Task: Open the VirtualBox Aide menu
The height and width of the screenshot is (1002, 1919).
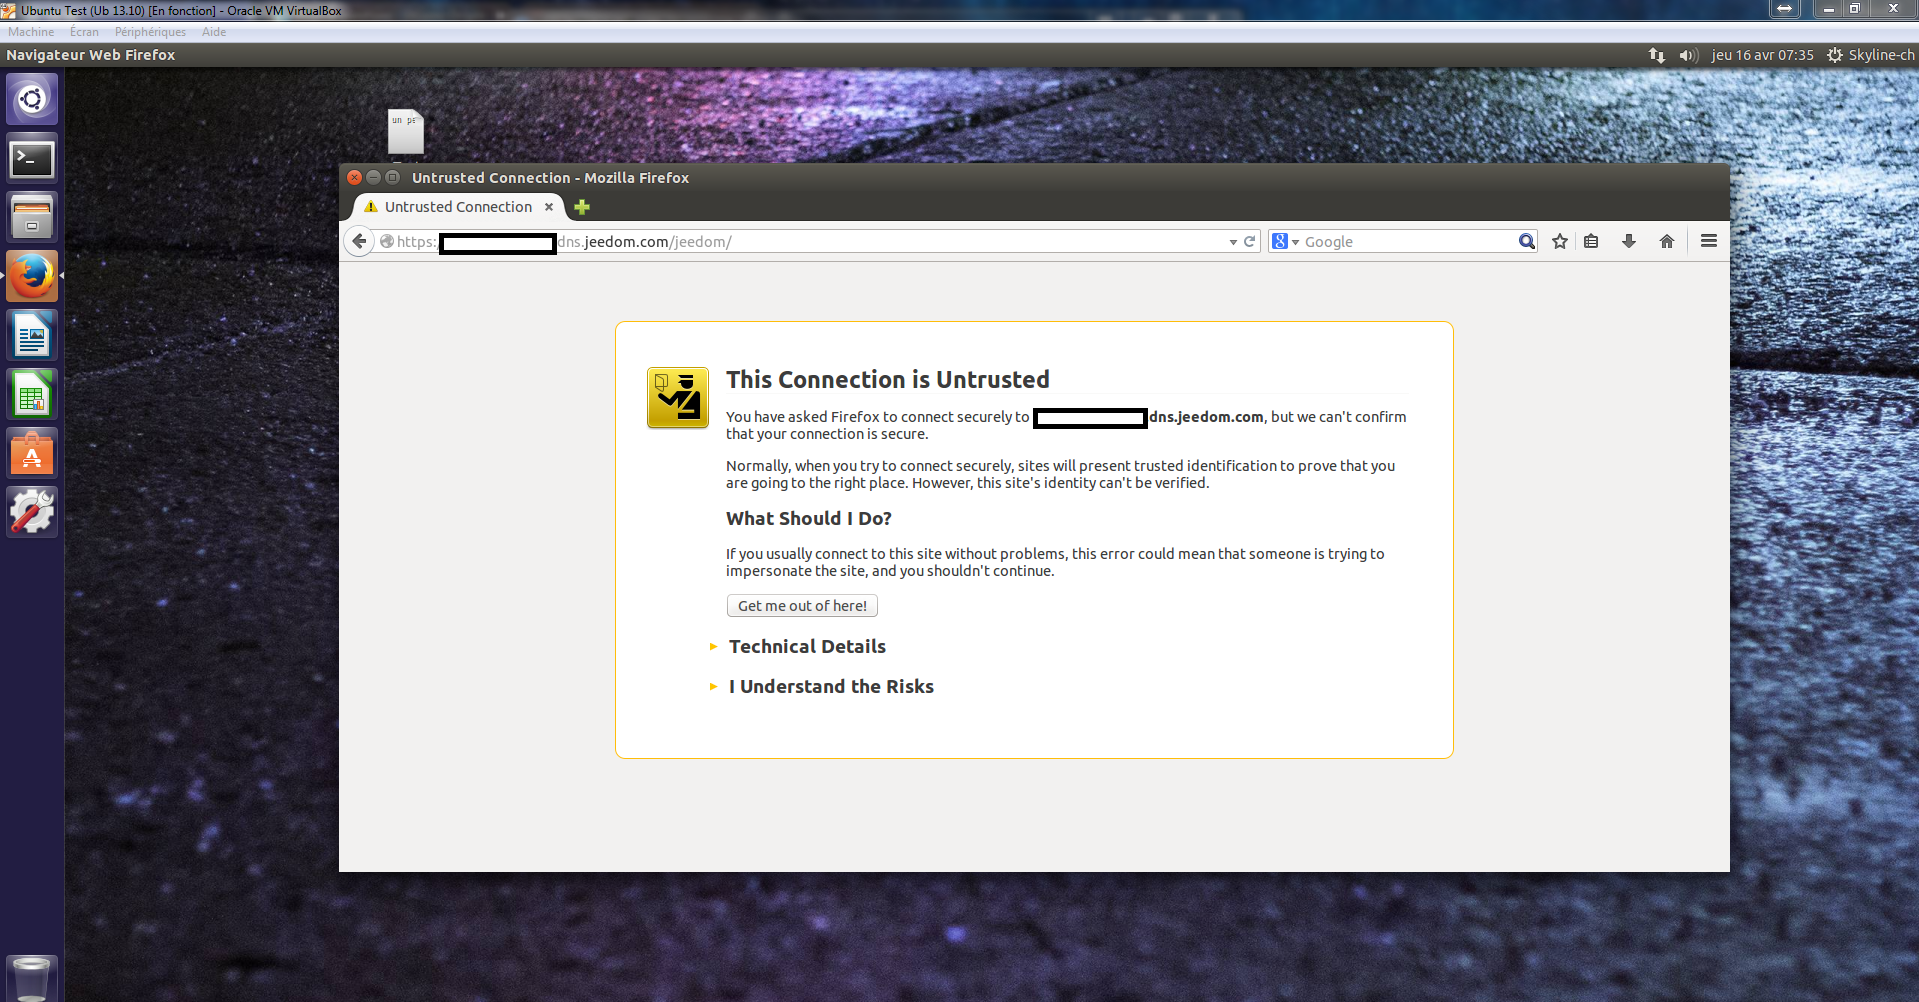Action: coord(214,32)
